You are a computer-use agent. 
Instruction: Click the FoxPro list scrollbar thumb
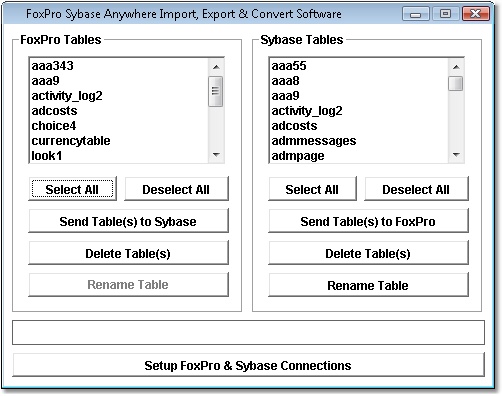216,91
